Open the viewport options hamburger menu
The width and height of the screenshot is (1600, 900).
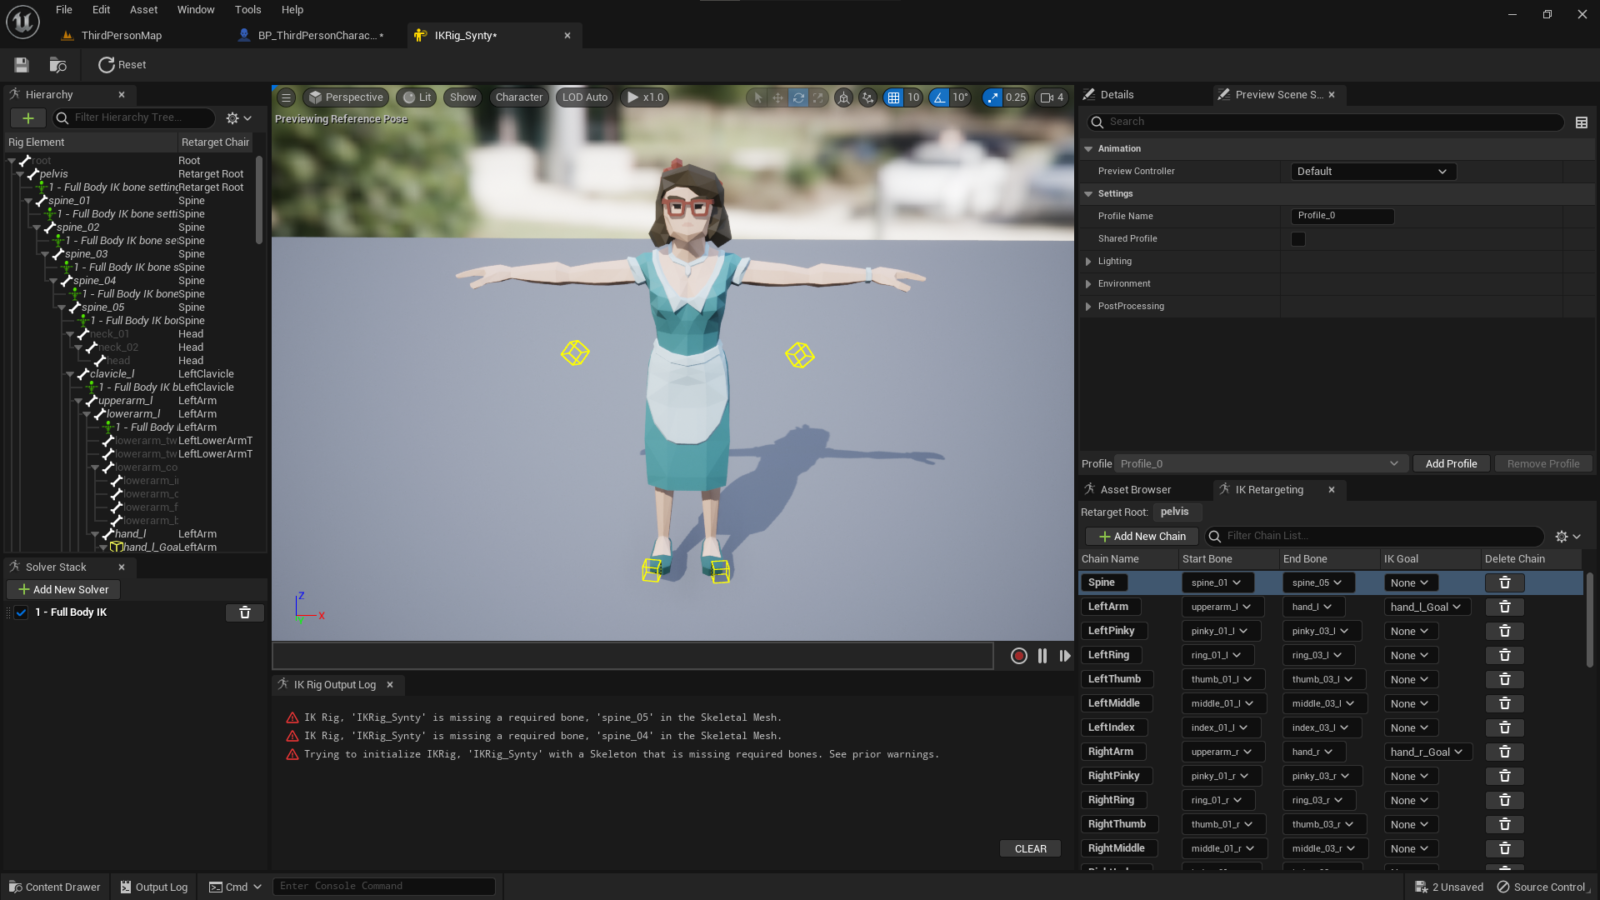(286, 97)
